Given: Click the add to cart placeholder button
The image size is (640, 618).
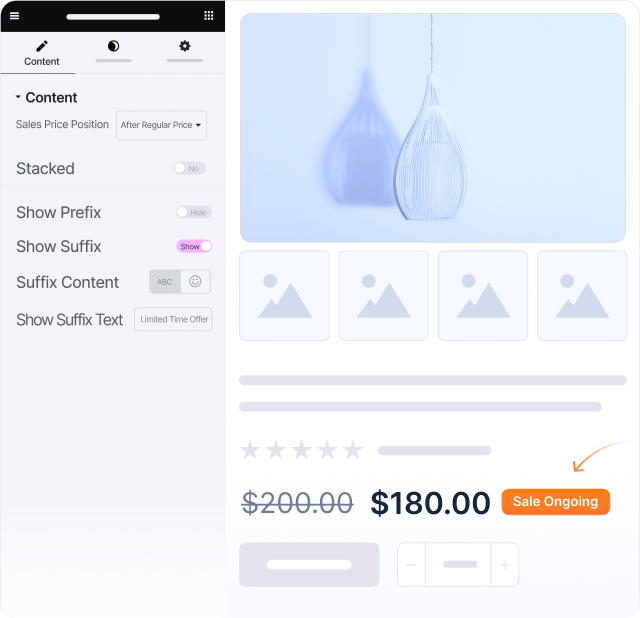Looking at the screenshot, I should (309, 565).
